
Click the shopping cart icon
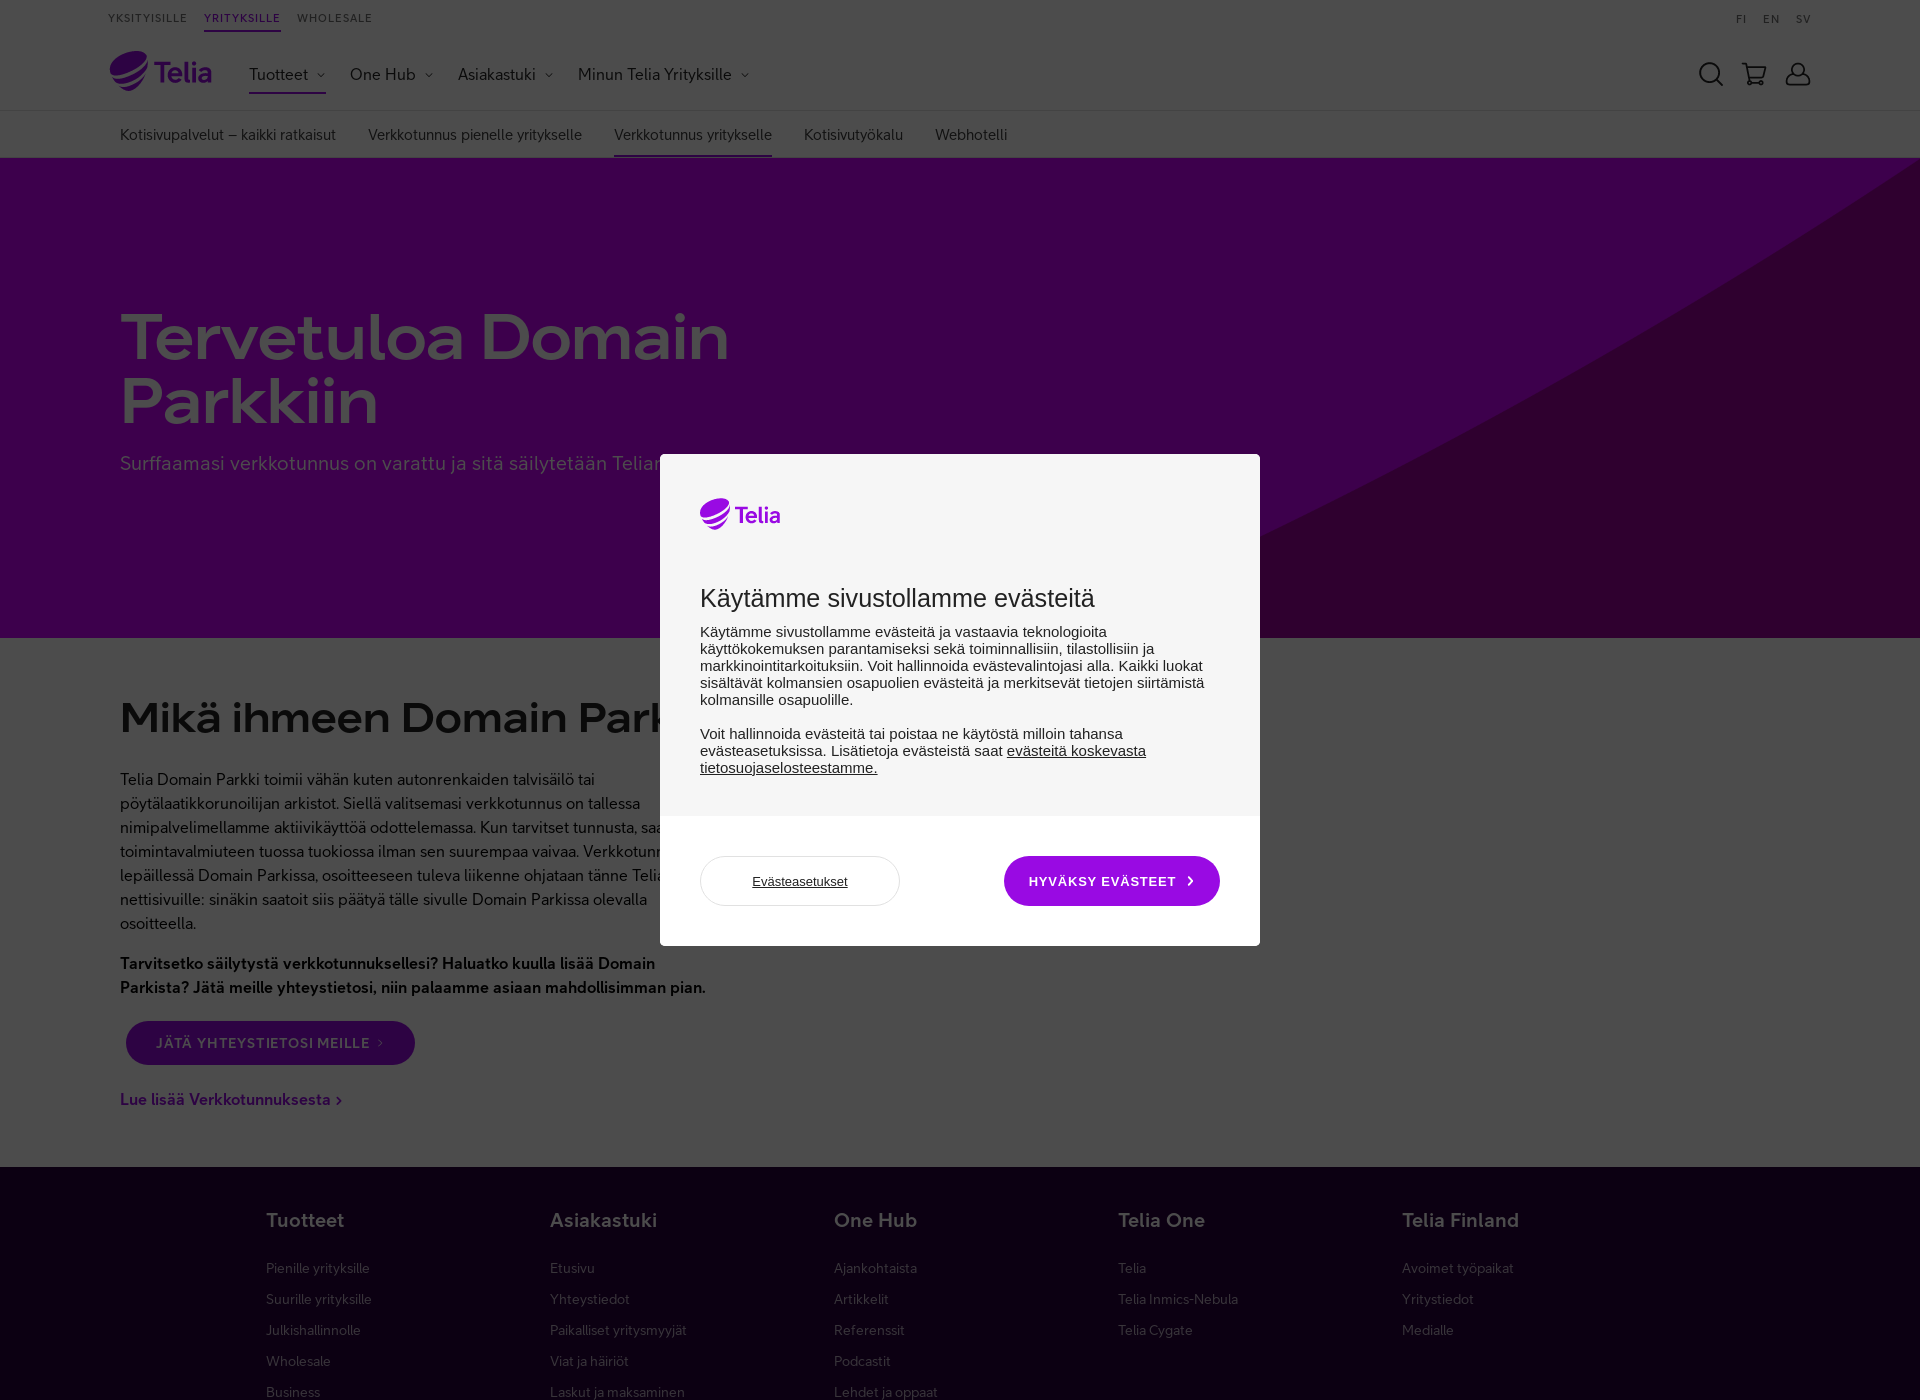coord(1753,73)
